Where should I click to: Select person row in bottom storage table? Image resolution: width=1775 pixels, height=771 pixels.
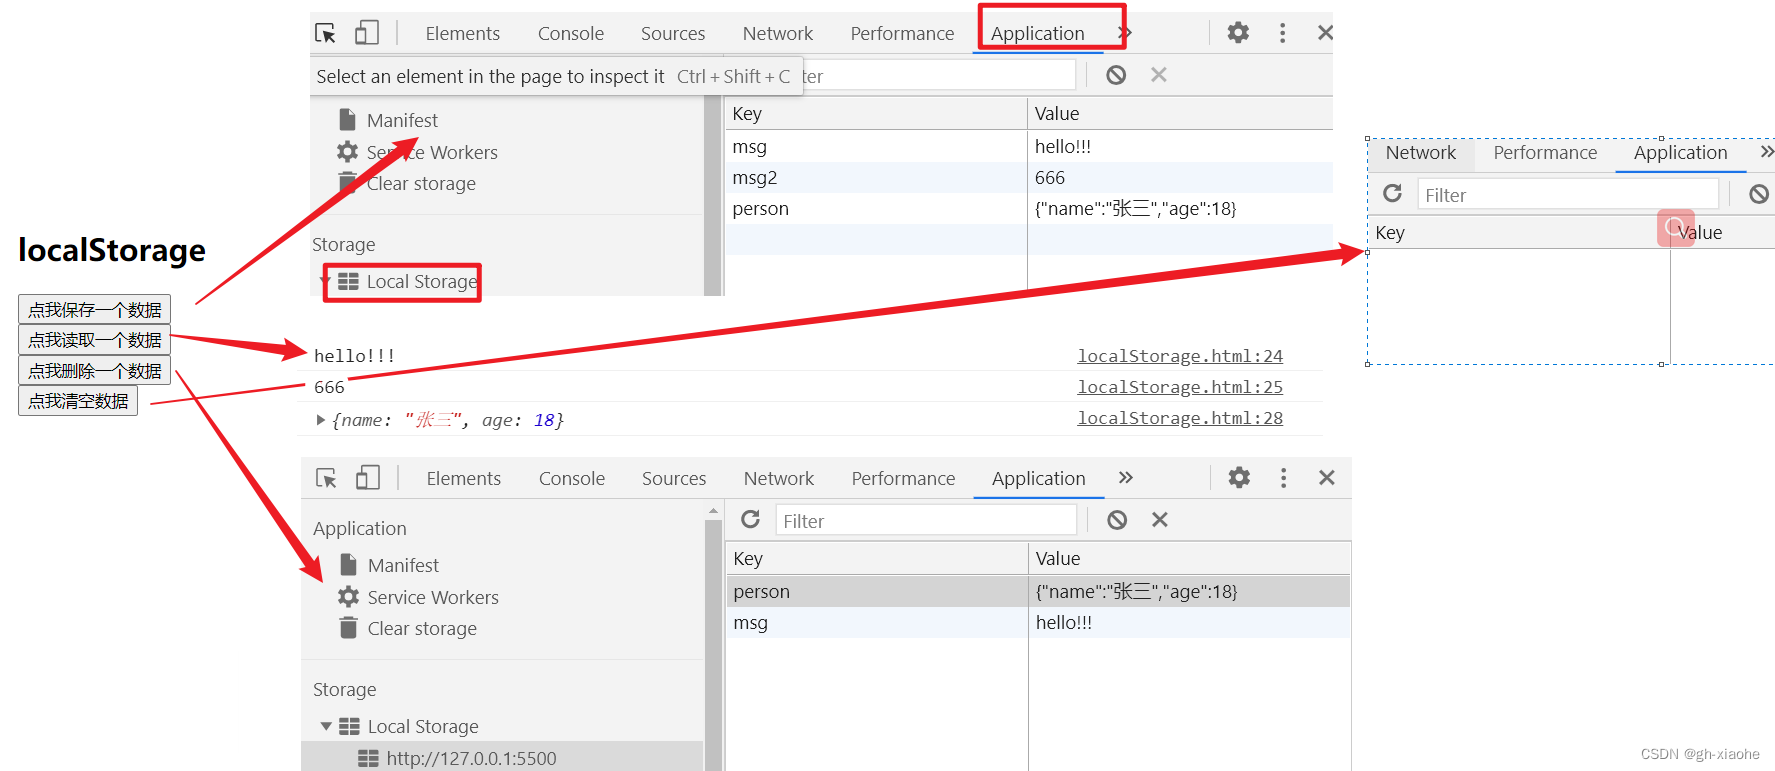(1038, 591)
